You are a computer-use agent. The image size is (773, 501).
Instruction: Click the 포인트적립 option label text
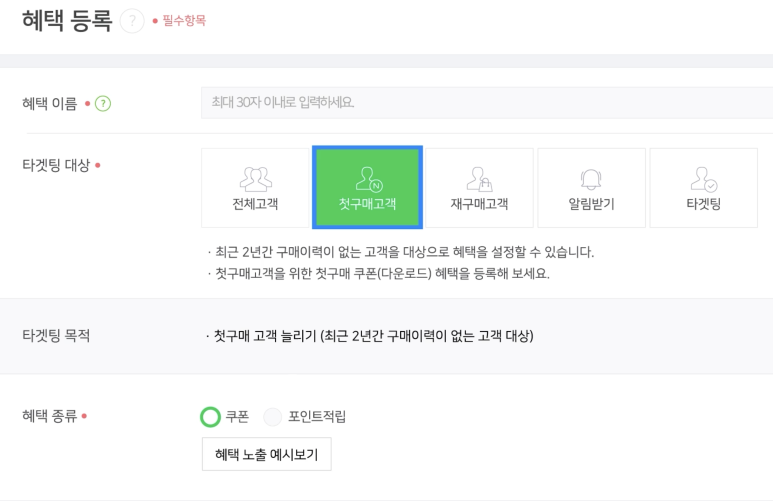316,417
